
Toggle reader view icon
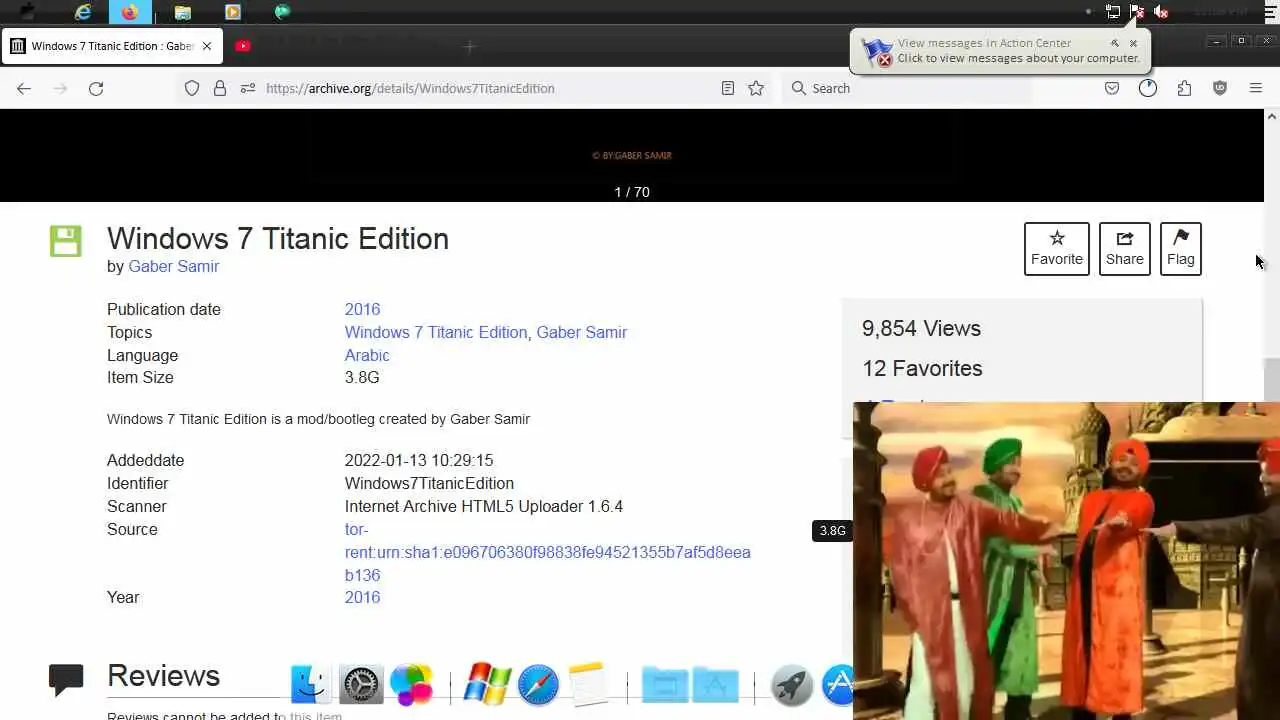(x=728, y=88)
